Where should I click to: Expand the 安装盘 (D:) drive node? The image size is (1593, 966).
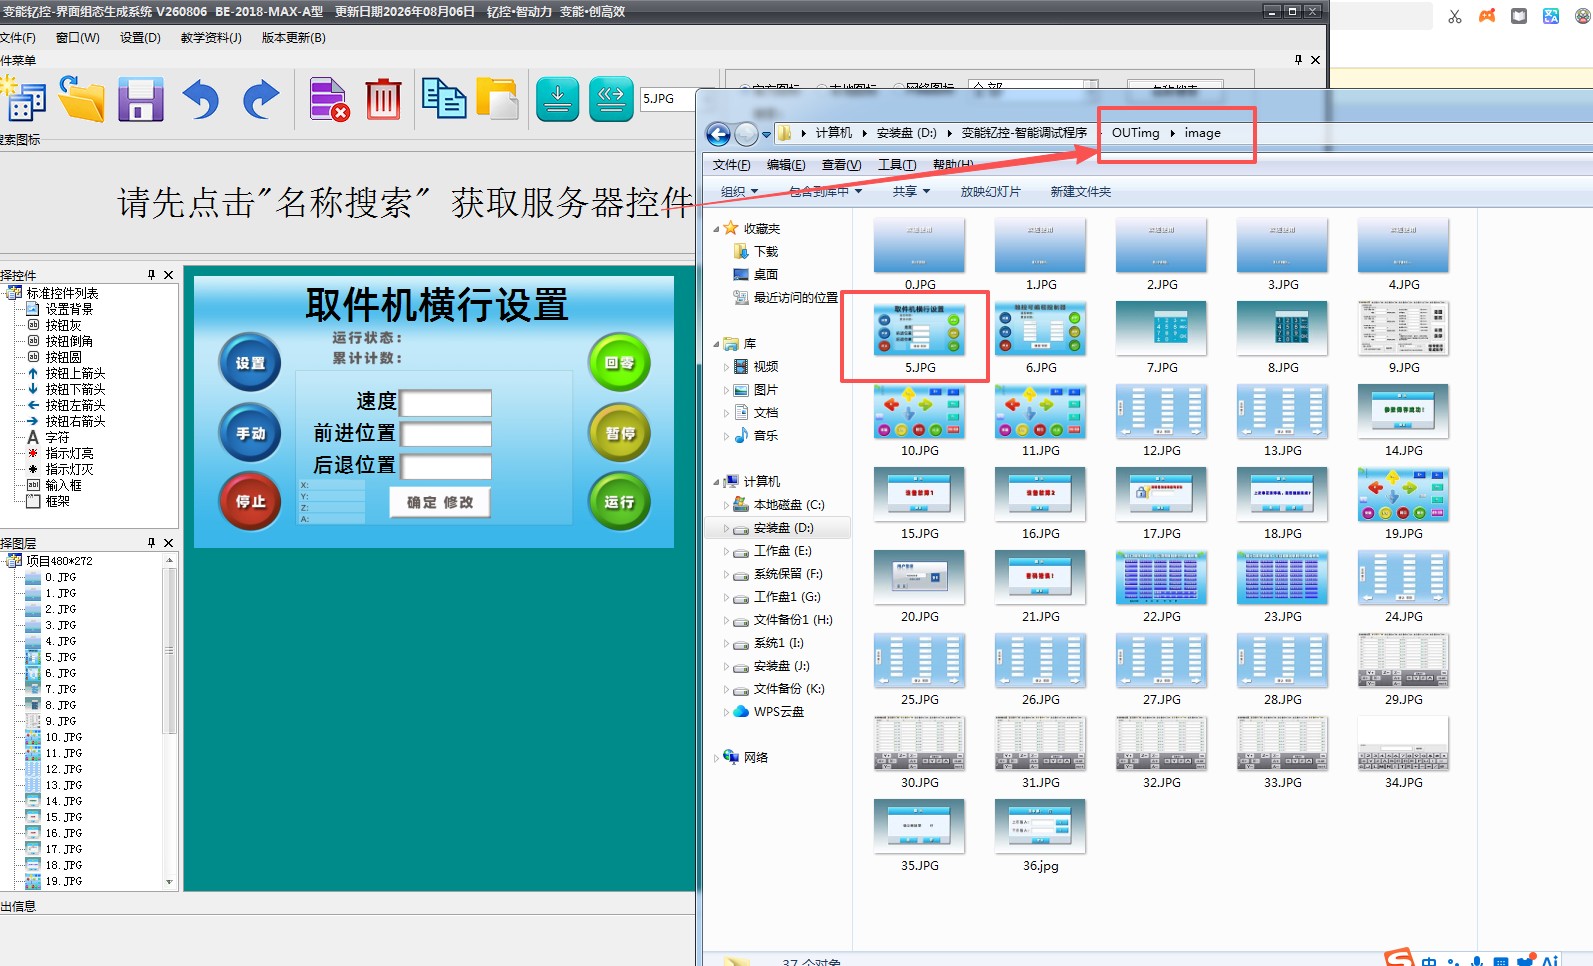pyautogui.click(x=726, y=528)
